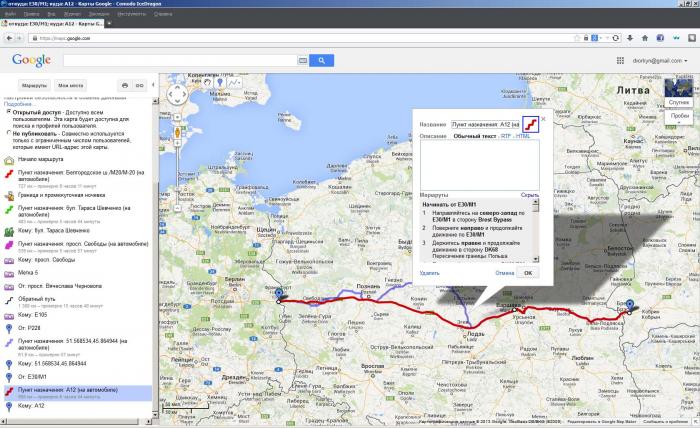Select the hand pan tool on map
The width and height of the screenshot is (700, 428).
(x=207, y=82)
